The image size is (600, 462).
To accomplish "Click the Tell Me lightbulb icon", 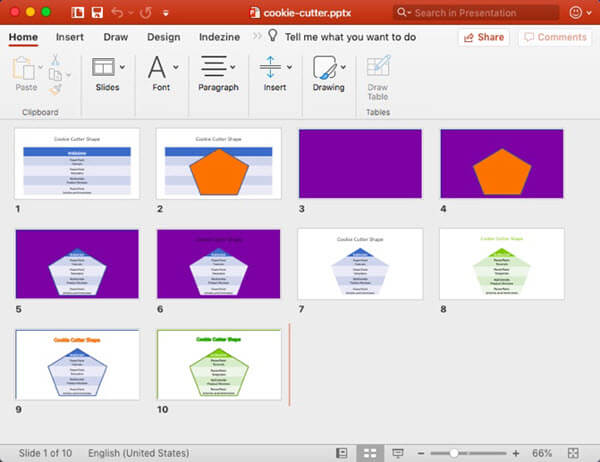I will coord(272,36).
